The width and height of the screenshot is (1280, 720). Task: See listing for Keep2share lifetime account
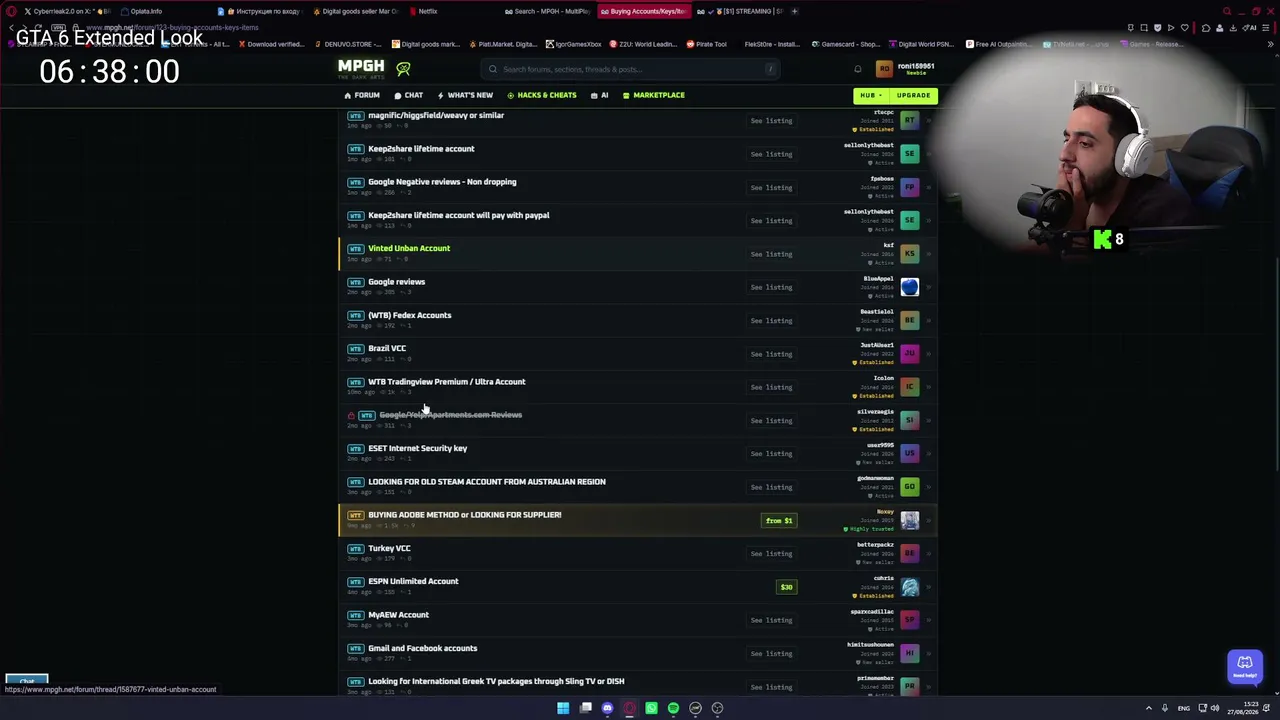pos(771,154)
